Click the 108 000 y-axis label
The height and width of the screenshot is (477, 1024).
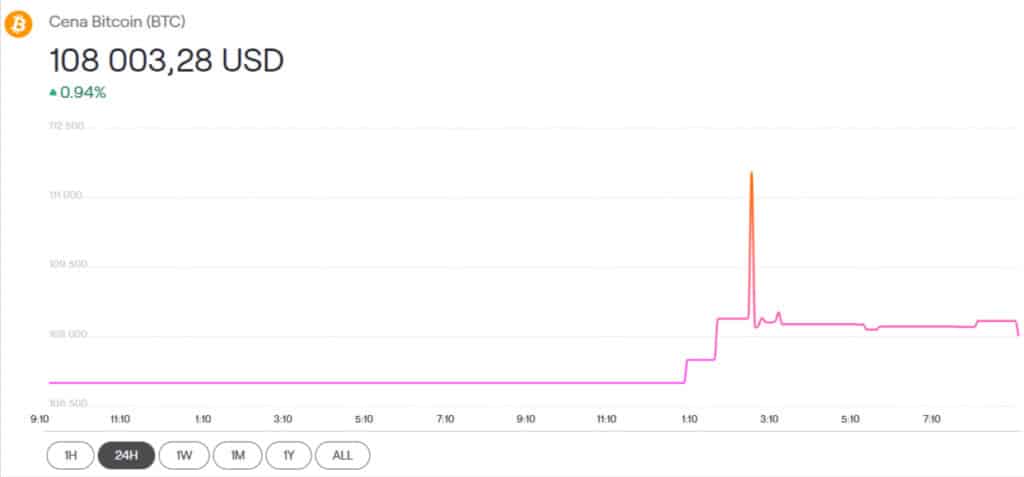tap(66, 335)
